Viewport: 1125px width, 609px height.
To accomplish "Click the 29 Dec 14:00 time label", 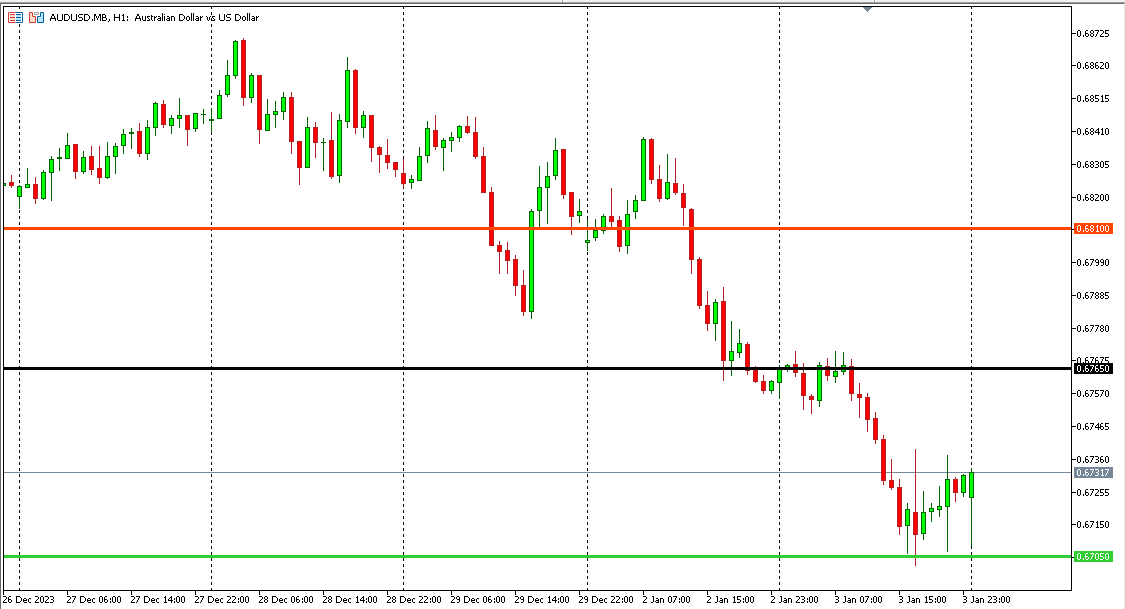I will pyautogui.click(x=540, y=600).
